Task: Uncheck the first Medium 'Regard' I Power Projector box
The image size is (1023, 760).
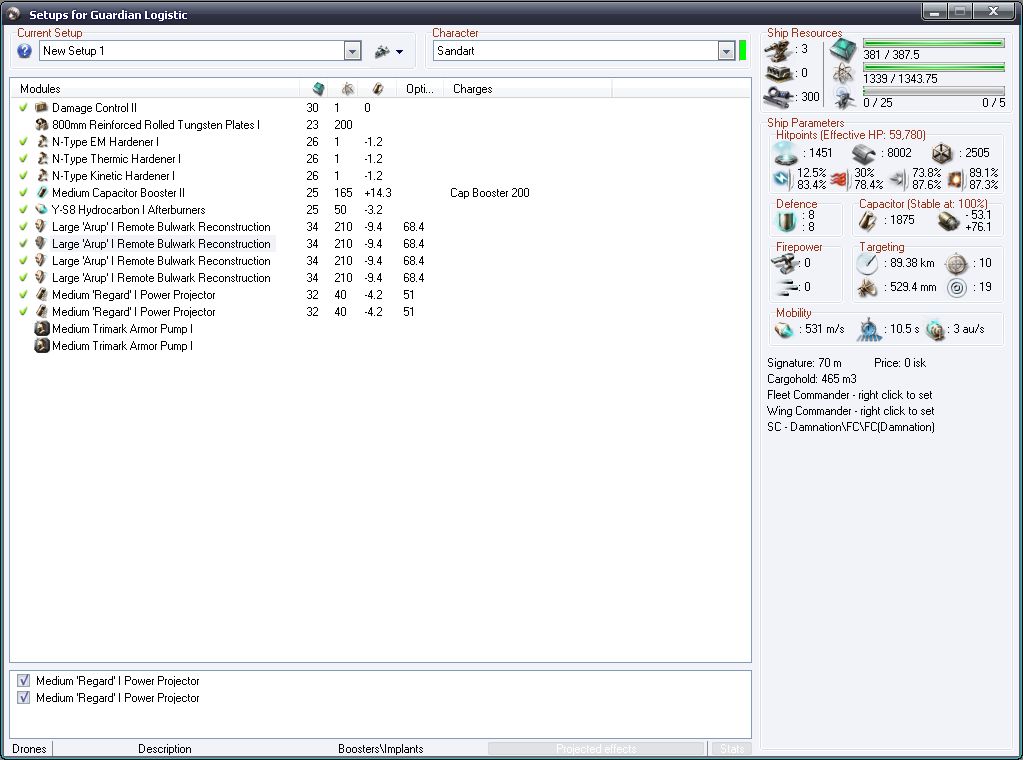Action: click(x=23, y=680)
